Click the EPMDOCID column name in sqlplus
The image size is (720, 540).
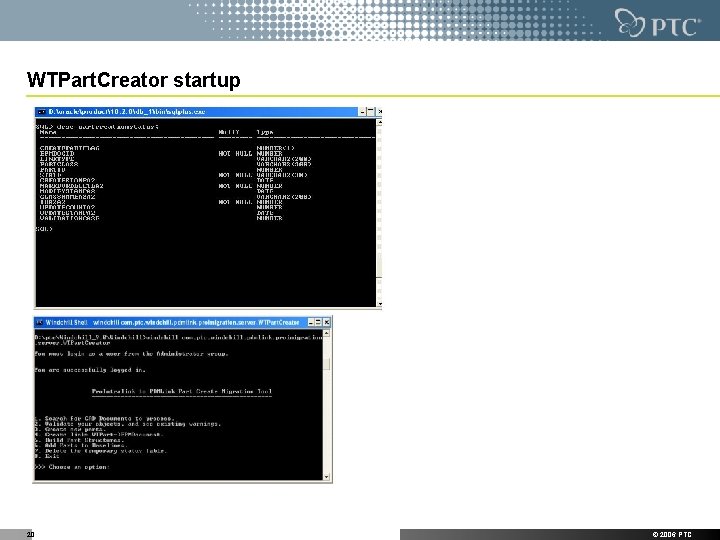pos(57,153)
